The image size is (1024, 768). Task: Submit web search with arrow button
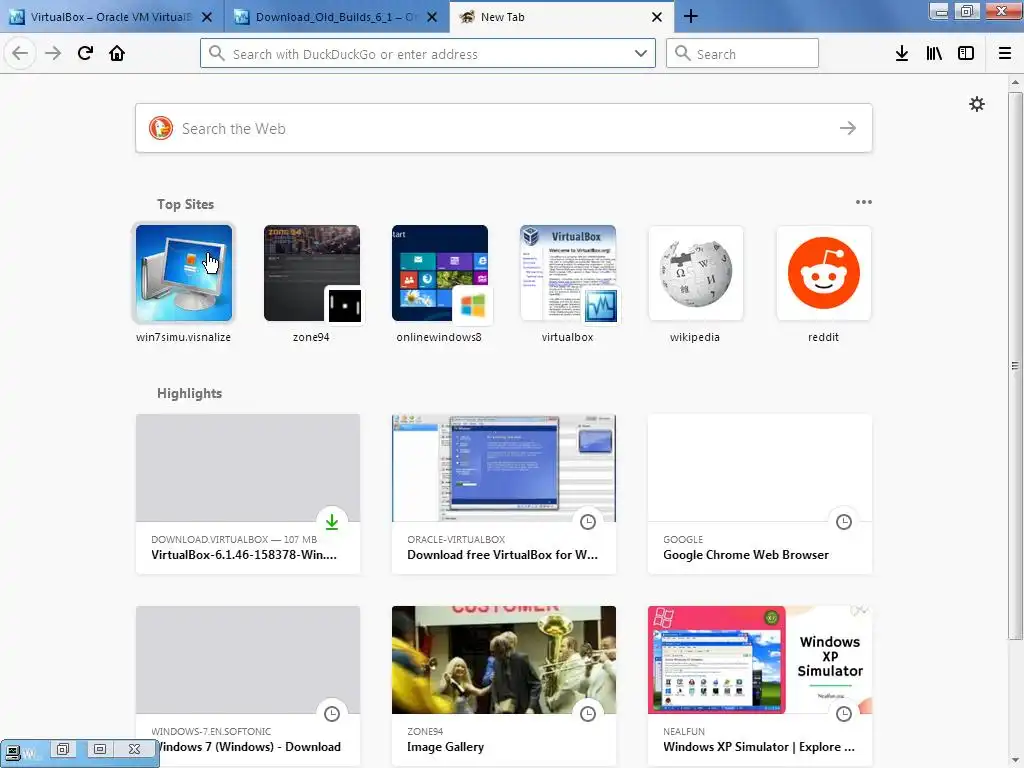tap(848, 128)
